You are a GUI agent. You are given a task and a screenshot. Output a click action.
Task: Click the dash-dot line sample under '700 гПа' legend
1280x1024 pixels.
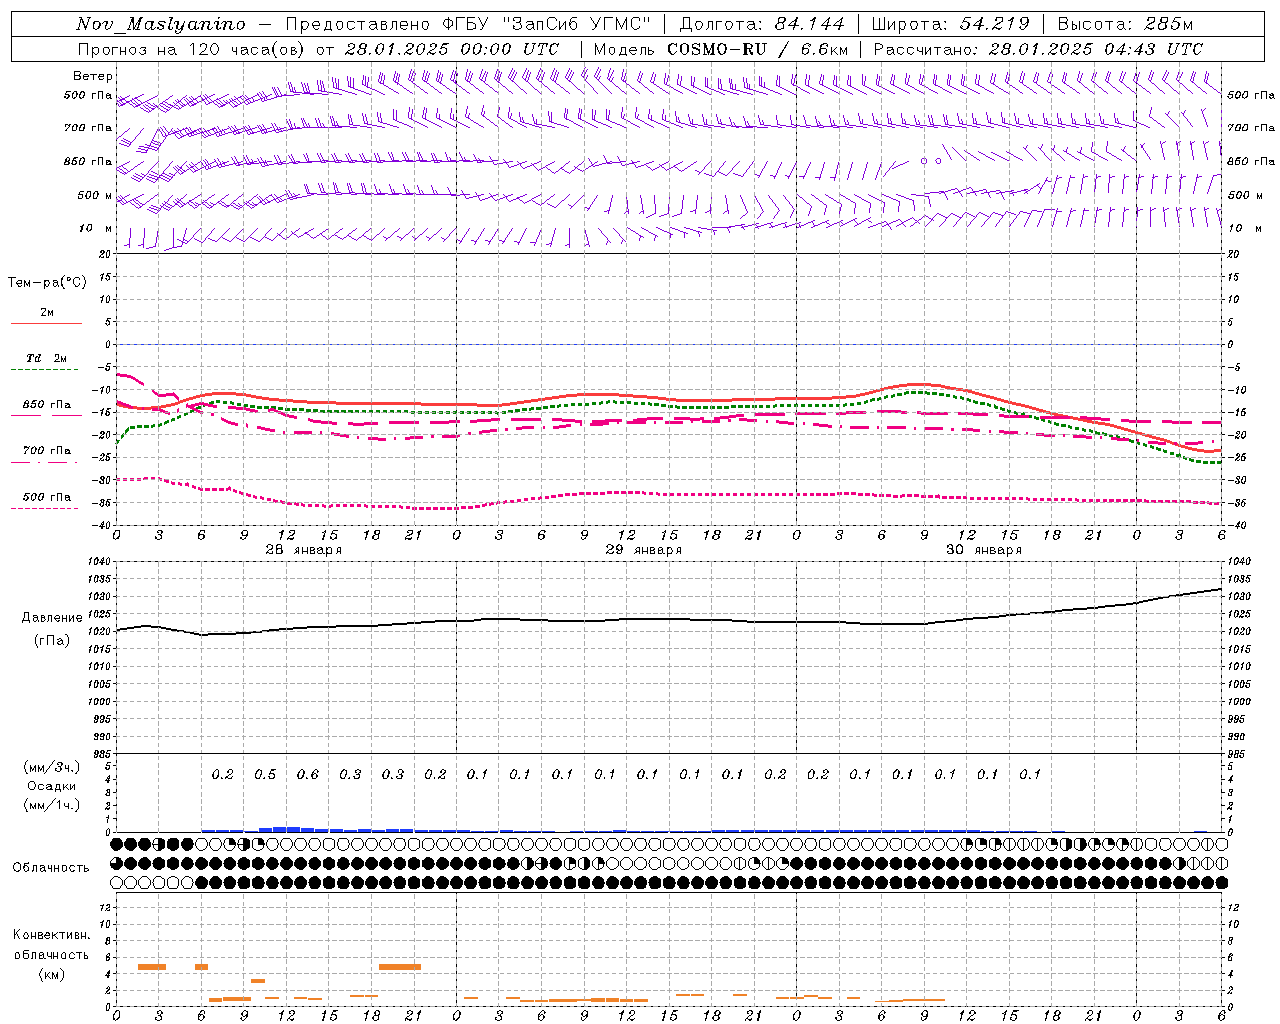(44, 462)
